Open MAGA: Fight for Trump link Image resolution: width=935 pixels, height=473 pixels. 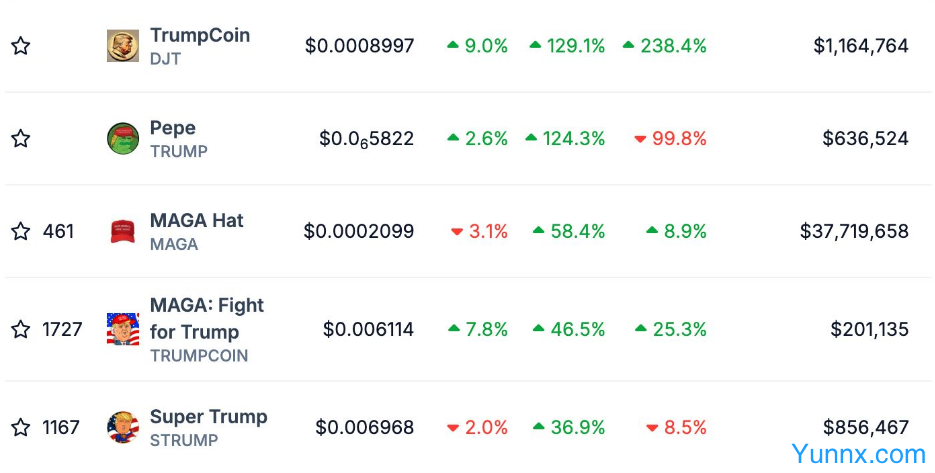(207, 318)
